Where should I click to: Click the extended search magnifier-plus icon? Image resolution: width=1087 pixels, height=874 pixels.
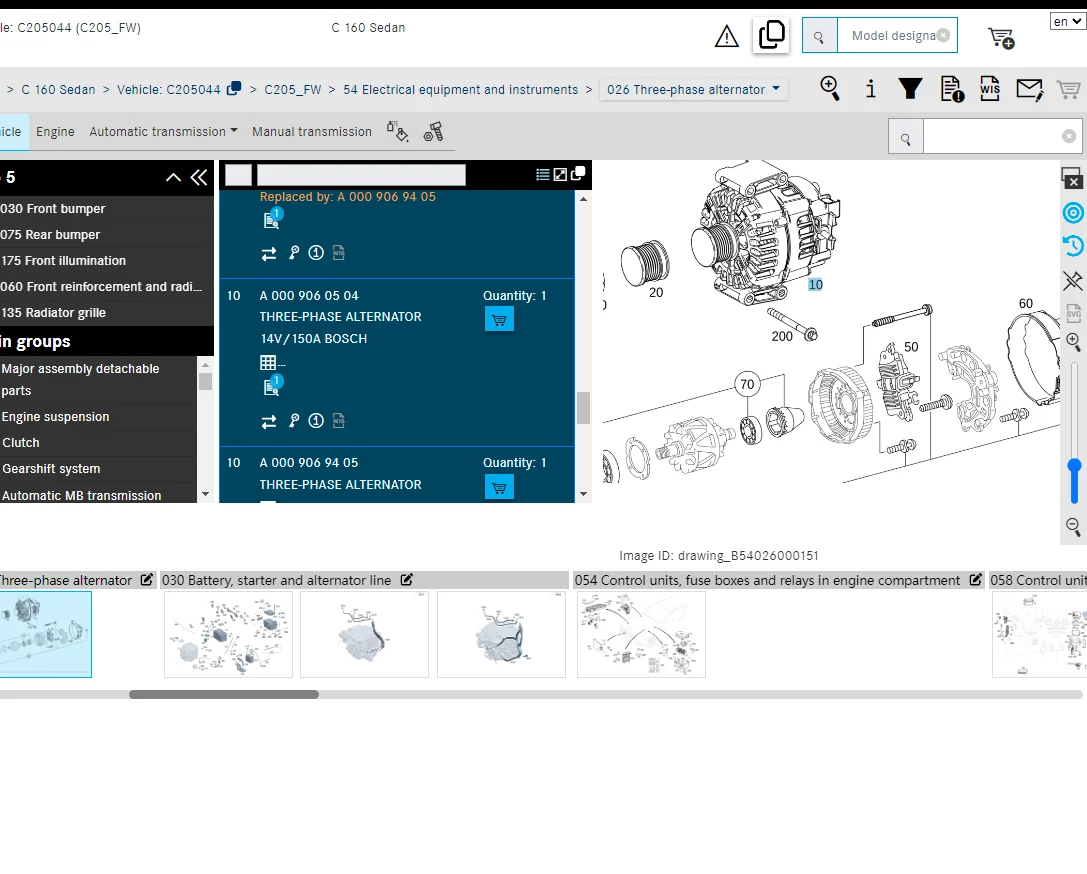pos(830,89)
